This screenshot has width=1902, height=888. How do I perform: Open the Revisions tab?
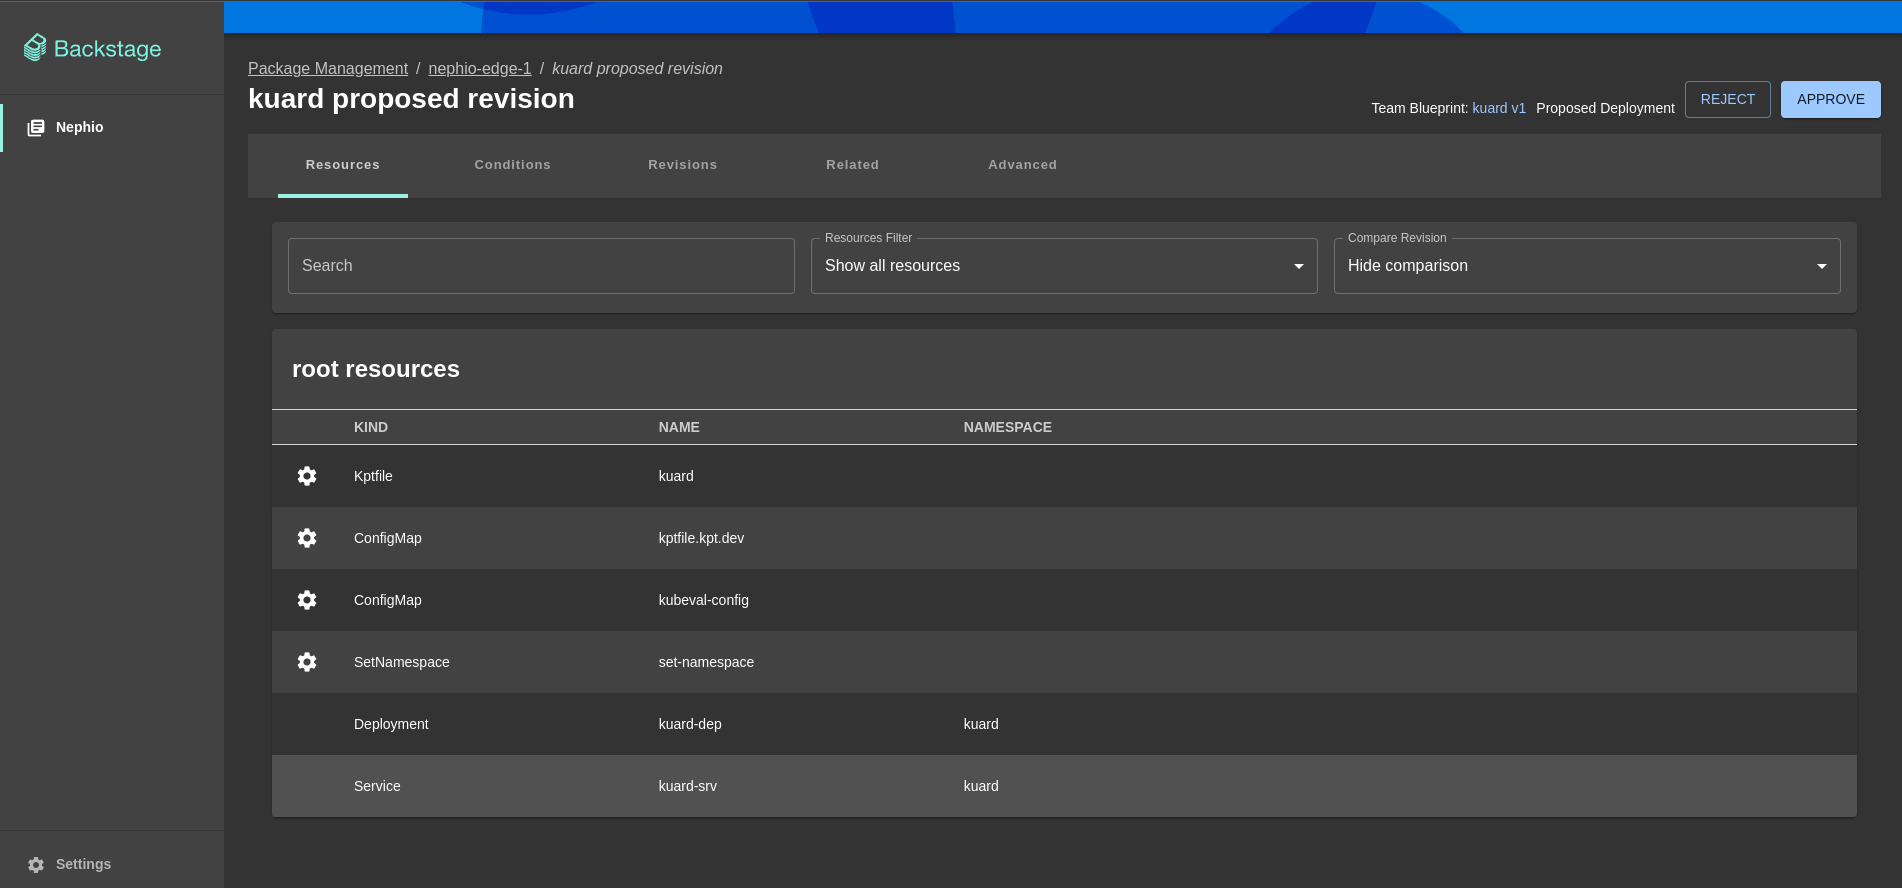(x=683, y=165)
